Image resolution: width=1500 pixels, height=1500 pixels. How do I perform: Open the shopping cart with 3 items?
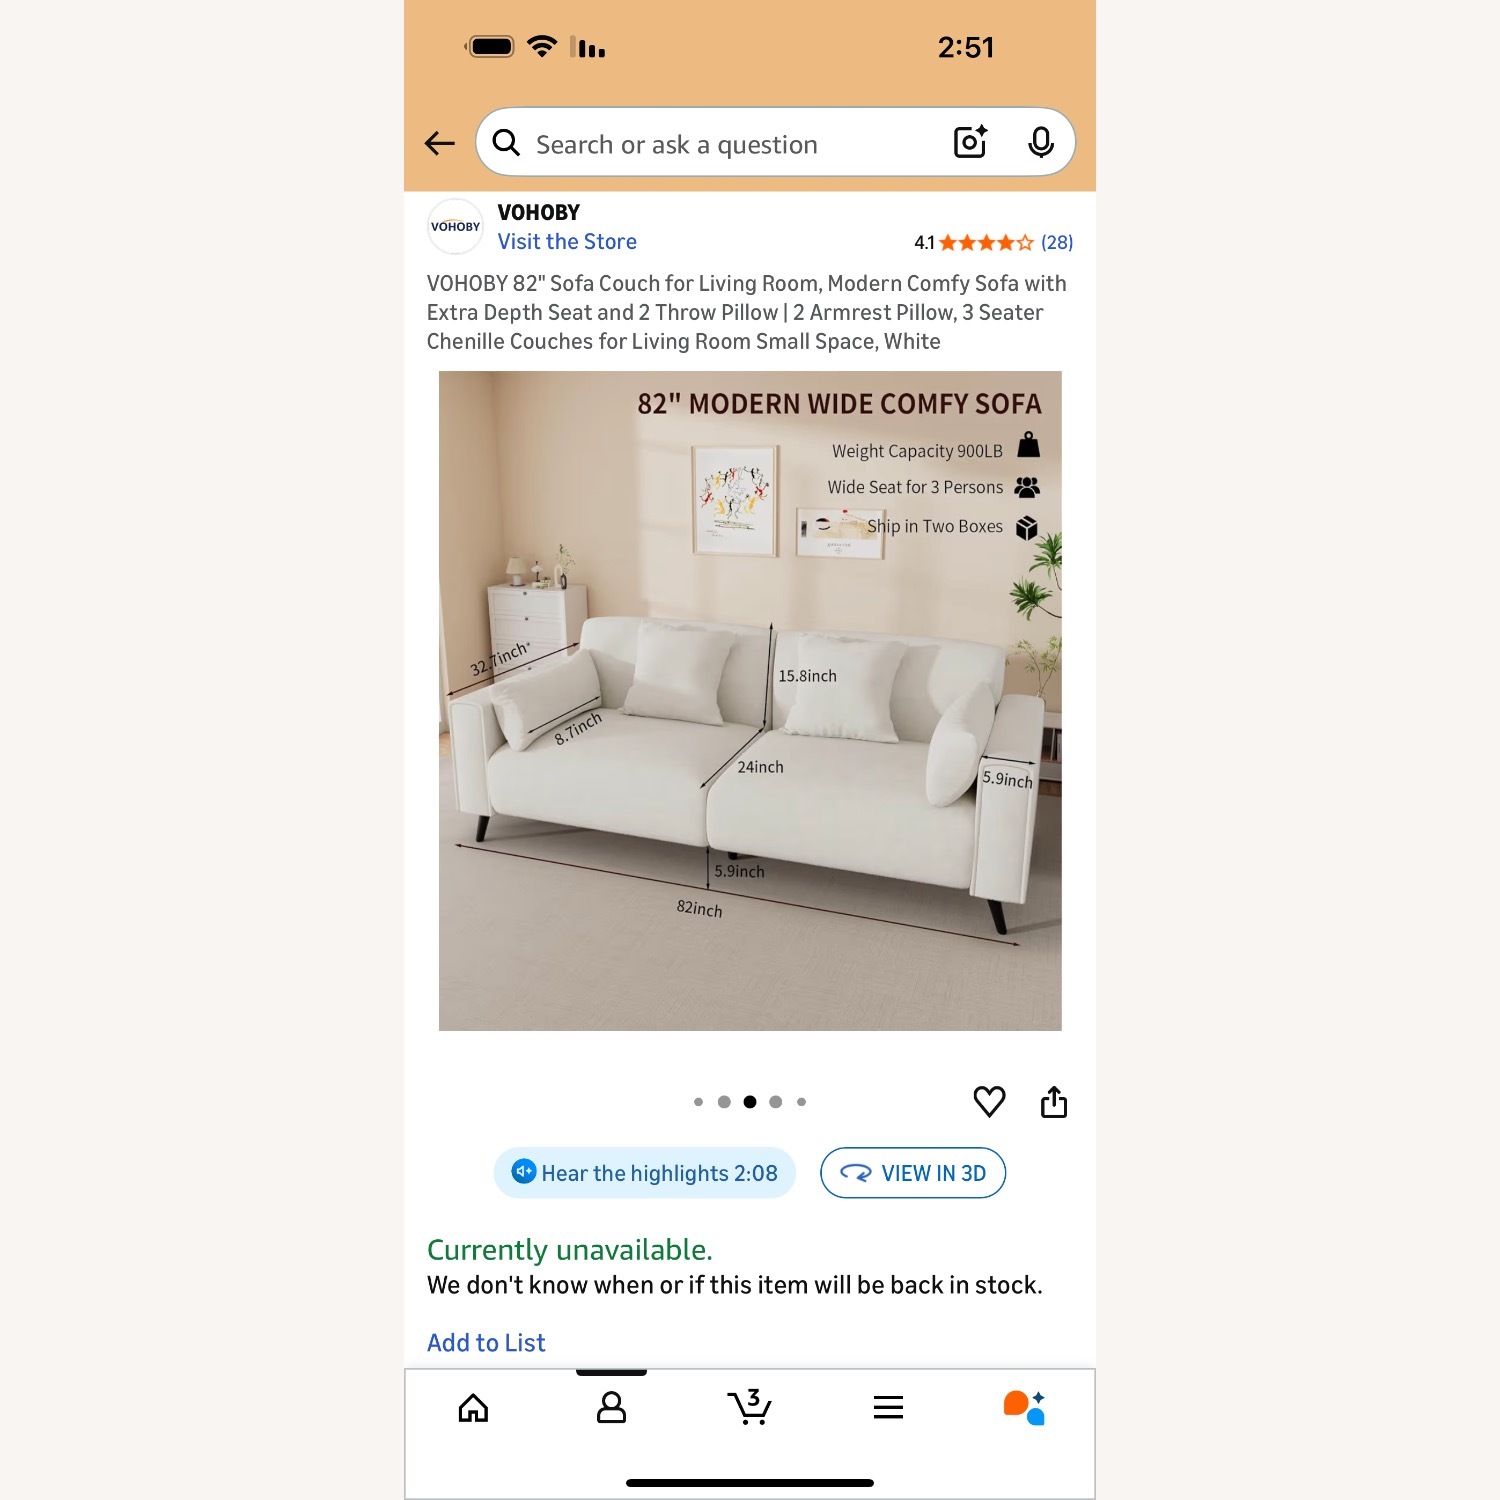(x=749, y=1407)
